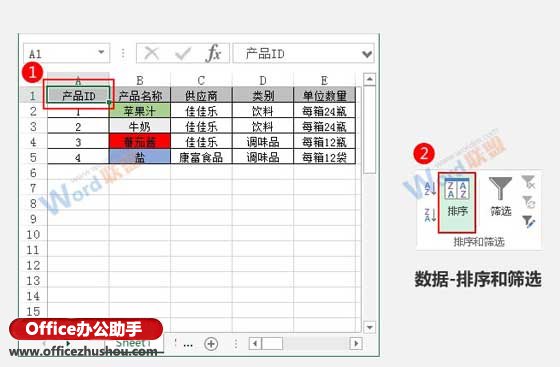Select column B header
Image resolution: width=560 pixels, height=367 pixels.
[140, 80]
